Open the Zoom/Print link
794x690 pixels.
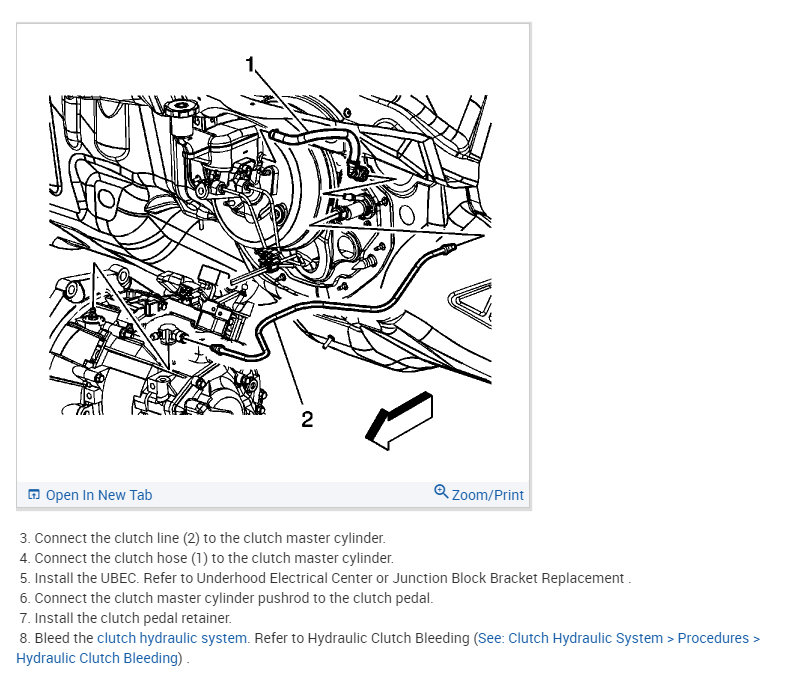tap(488, 495)
